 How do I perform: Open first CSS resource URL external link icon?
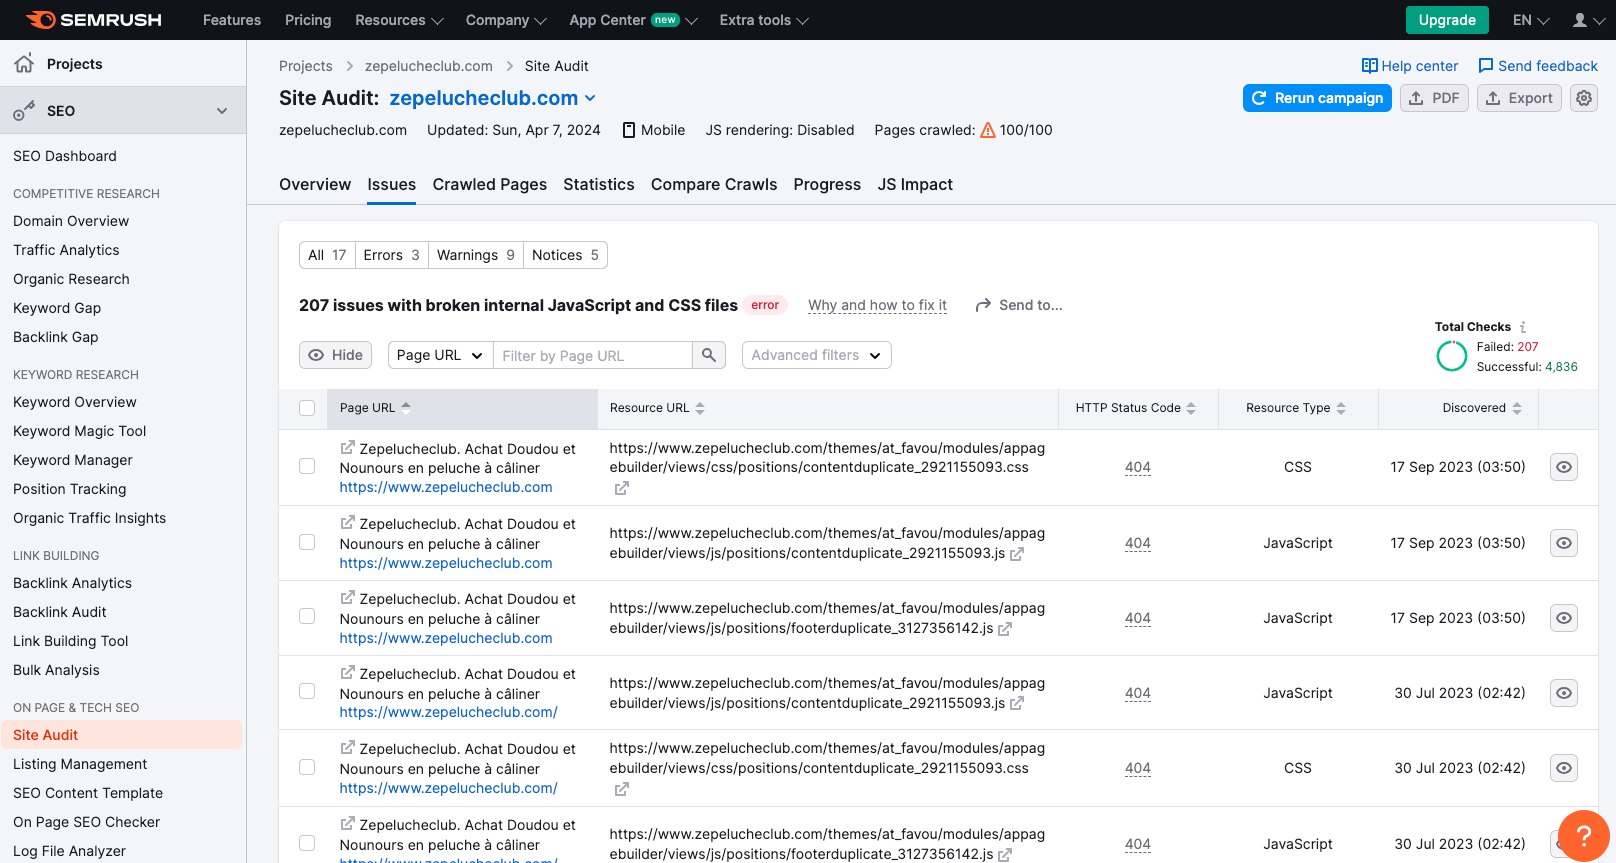[621, 488]
